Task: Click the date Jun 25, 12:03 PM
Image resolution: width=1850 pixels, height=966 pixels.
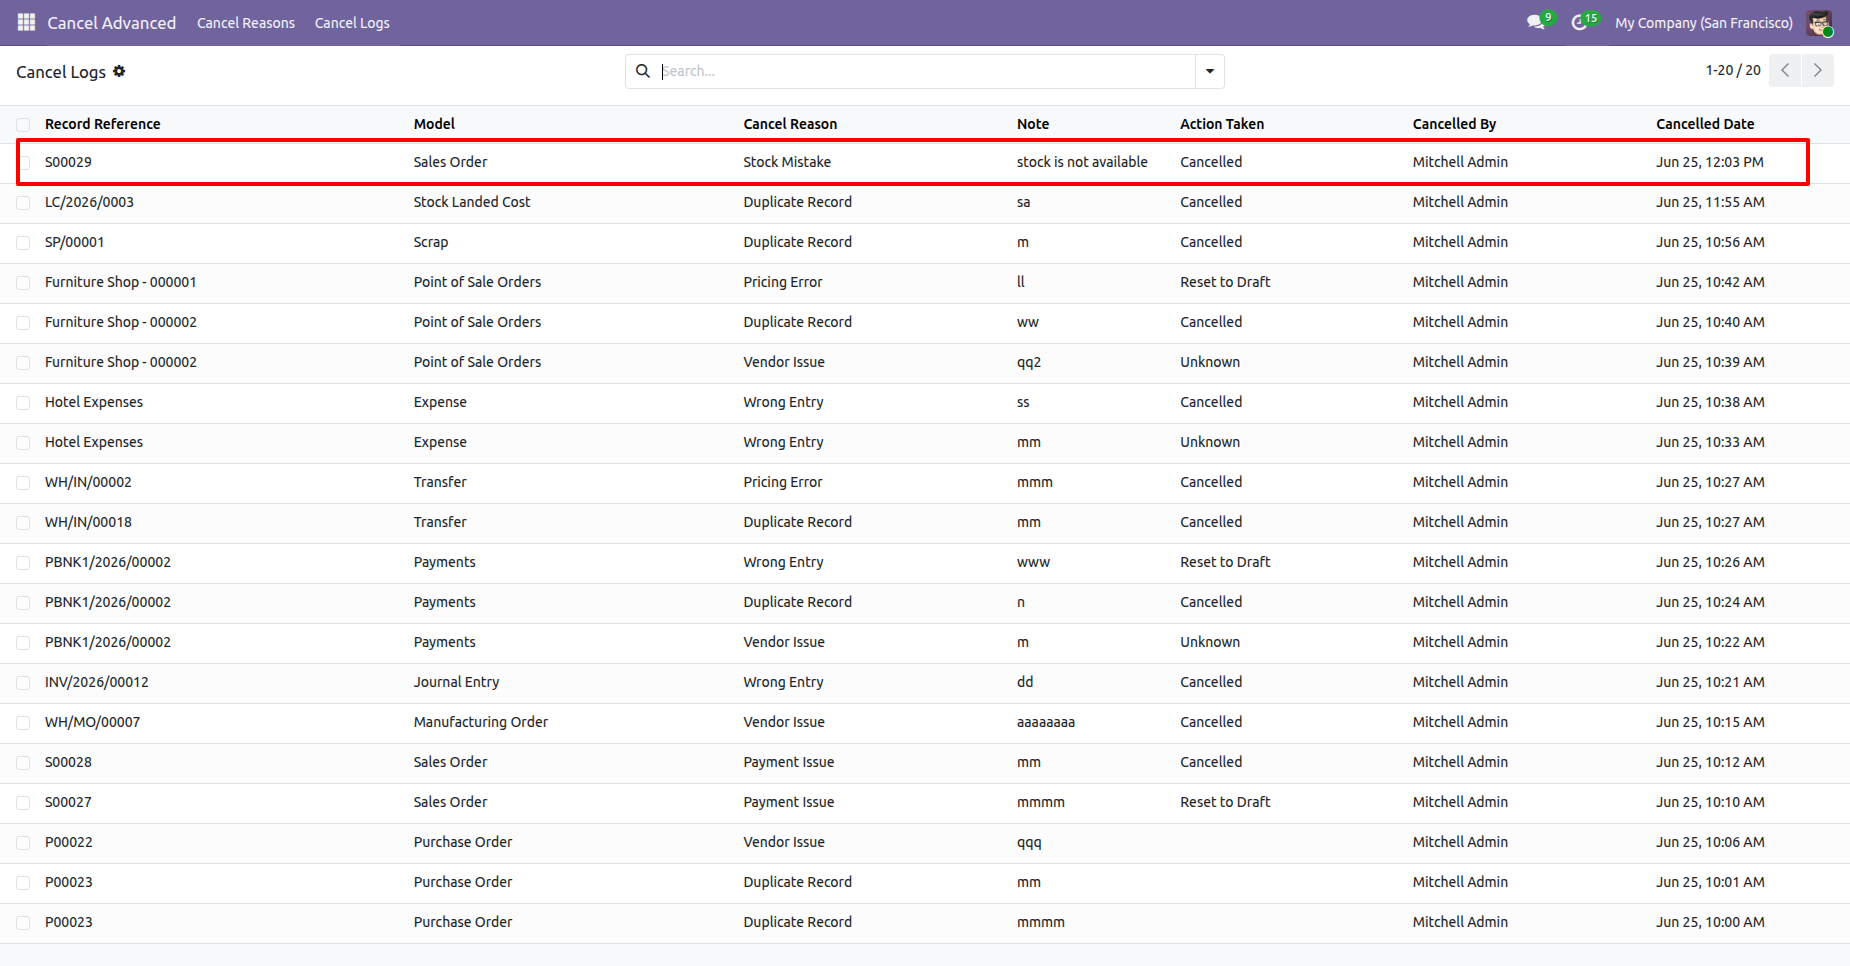Action: tap(1710, 162)
